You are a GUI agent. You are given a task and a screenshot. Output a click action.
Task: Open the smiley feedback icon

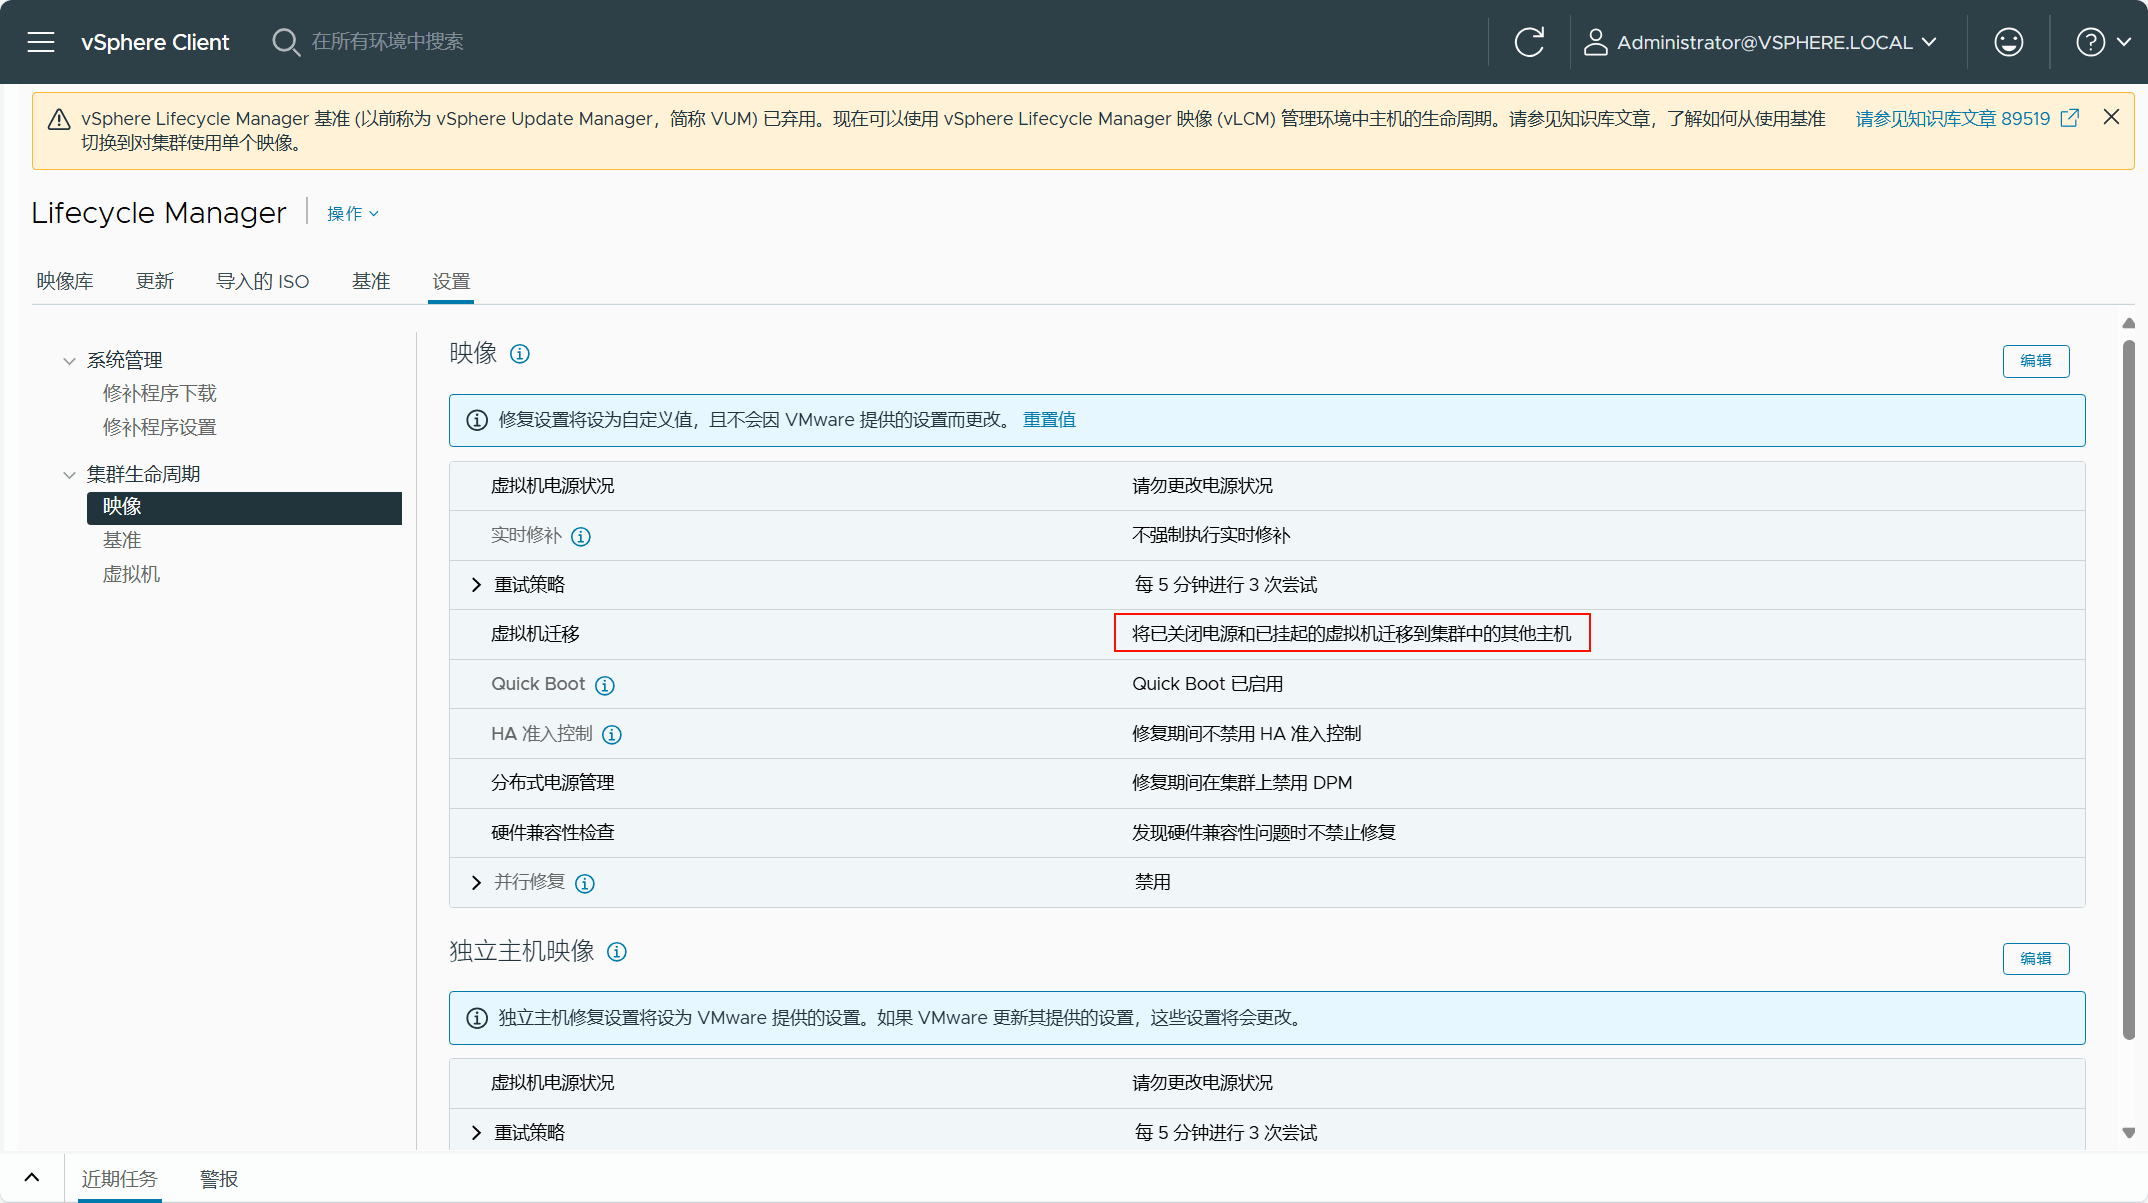coord(2008,42)
